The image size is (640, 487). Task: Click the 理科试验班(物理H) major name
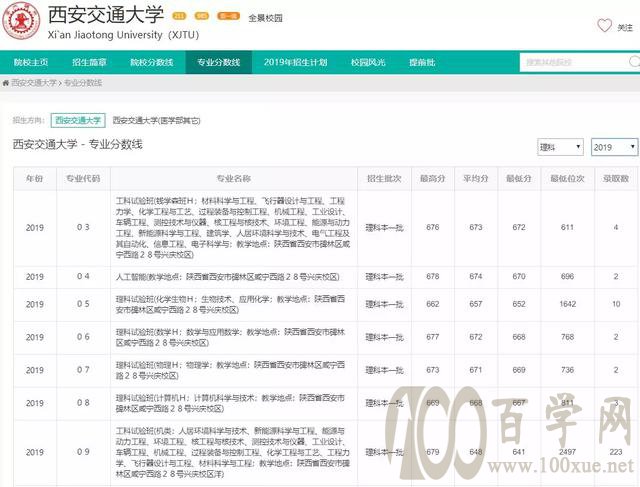(x=231, y=370)
